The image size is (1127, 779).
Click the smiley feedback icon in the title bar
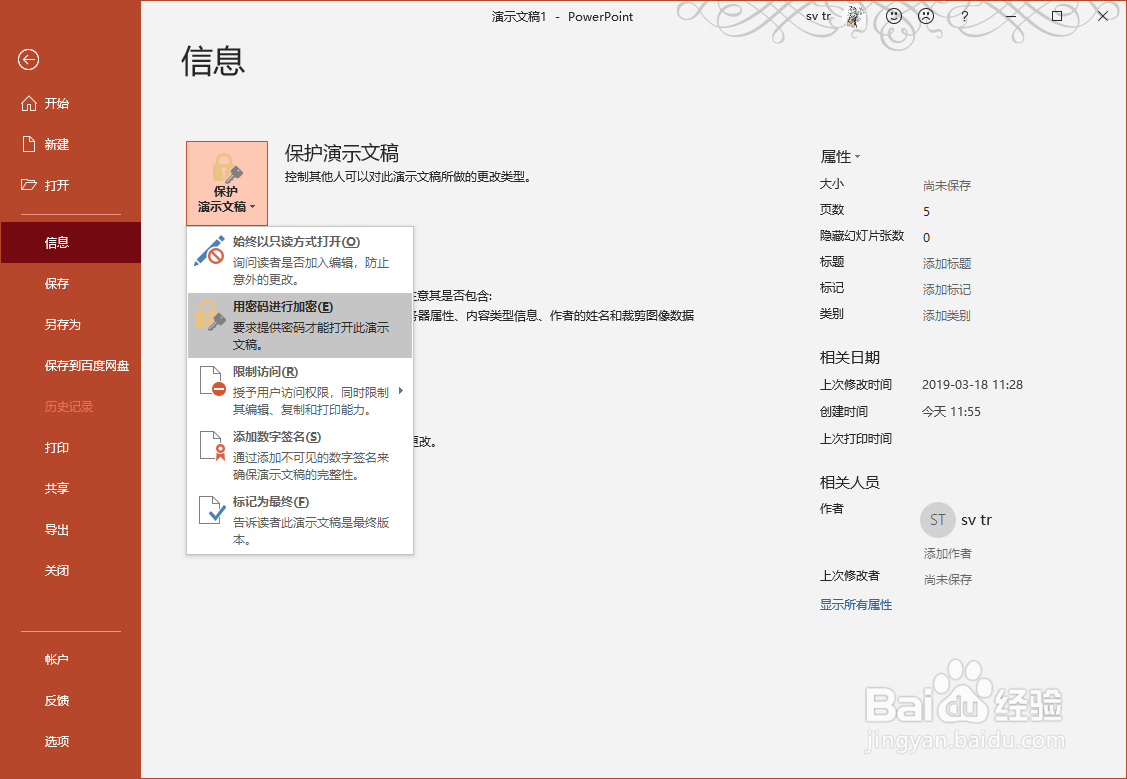(893, 16)
